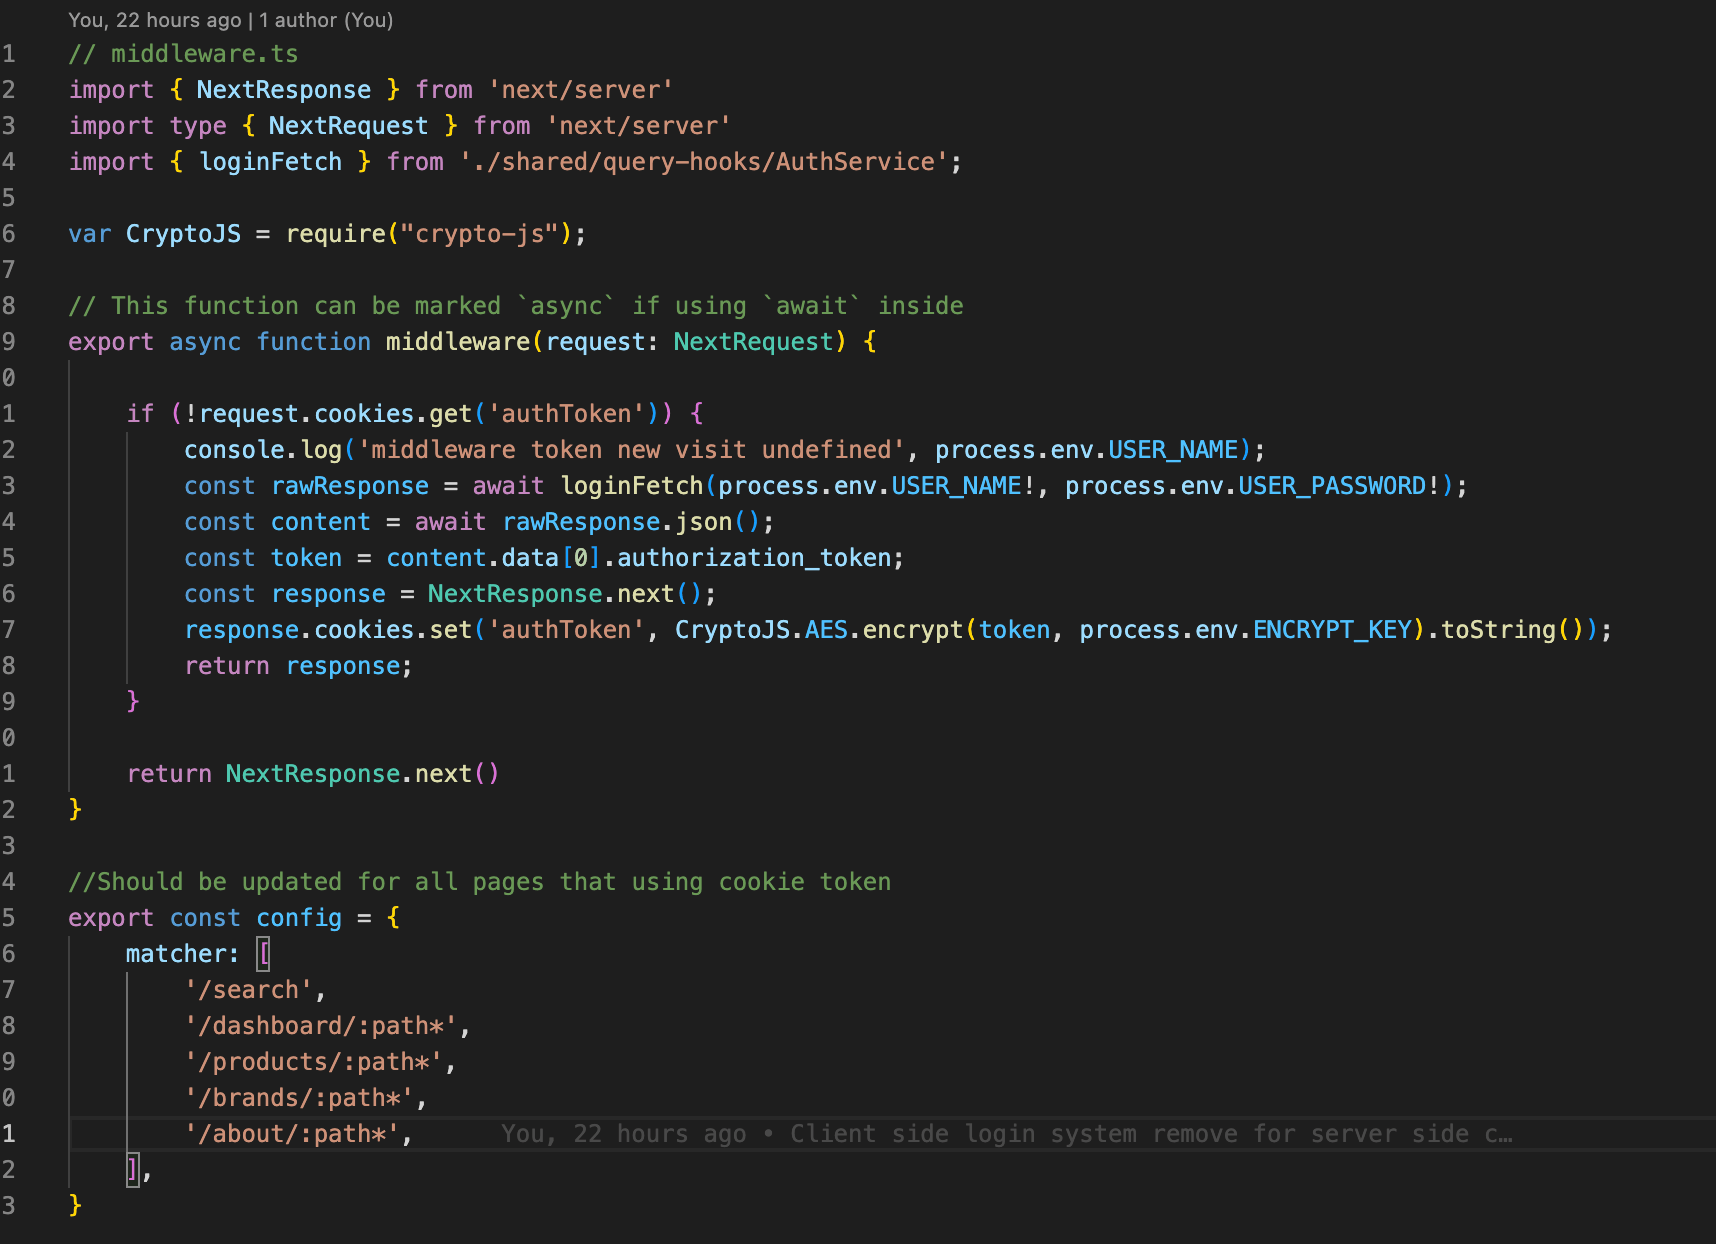Click the '/dashboard/:path*' matcher entry

320,1026
